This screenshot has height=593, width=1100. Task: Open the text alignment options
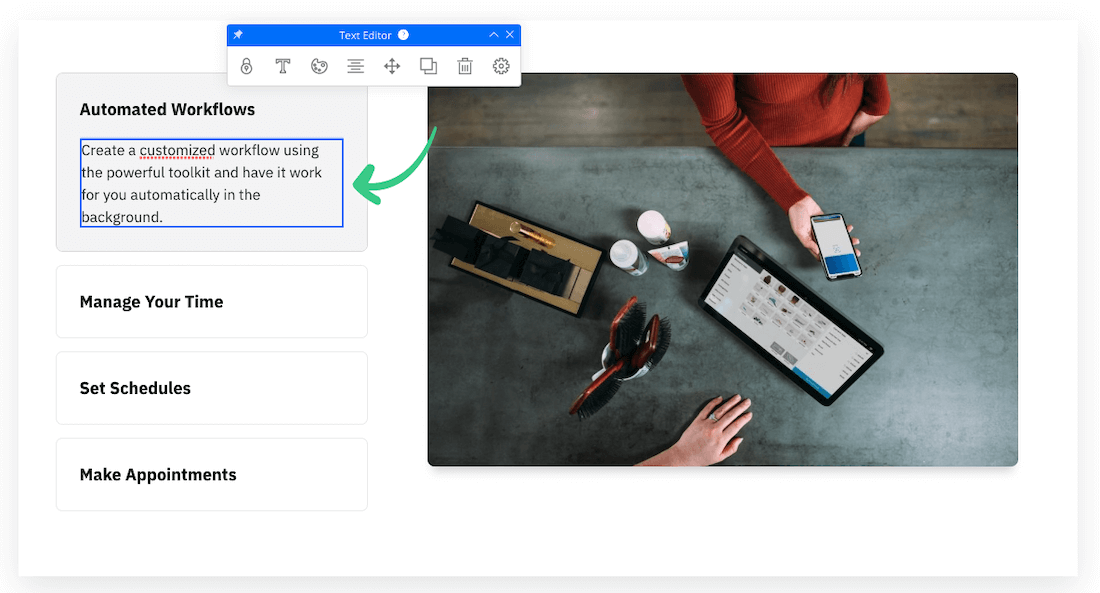(356, 66)
